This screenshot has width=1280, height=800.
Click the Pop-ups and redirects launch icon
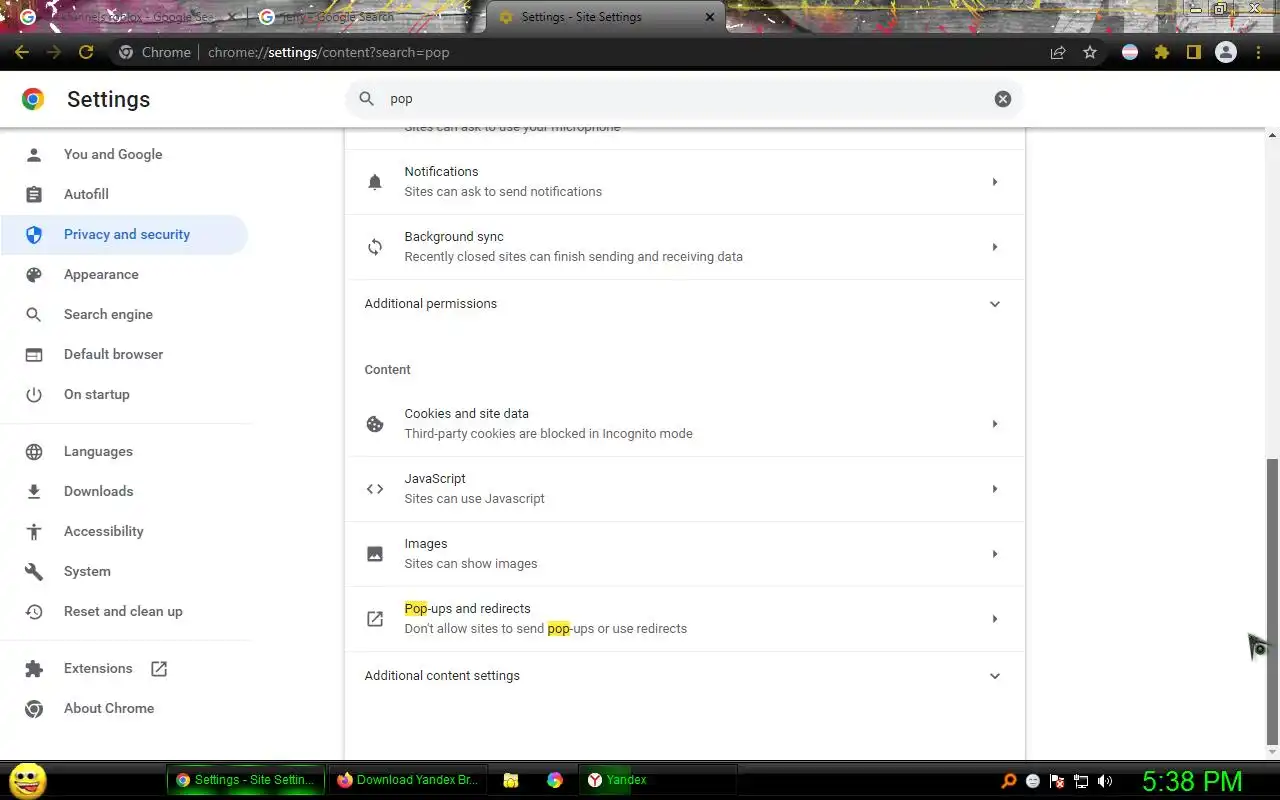[x=375, y=619]
